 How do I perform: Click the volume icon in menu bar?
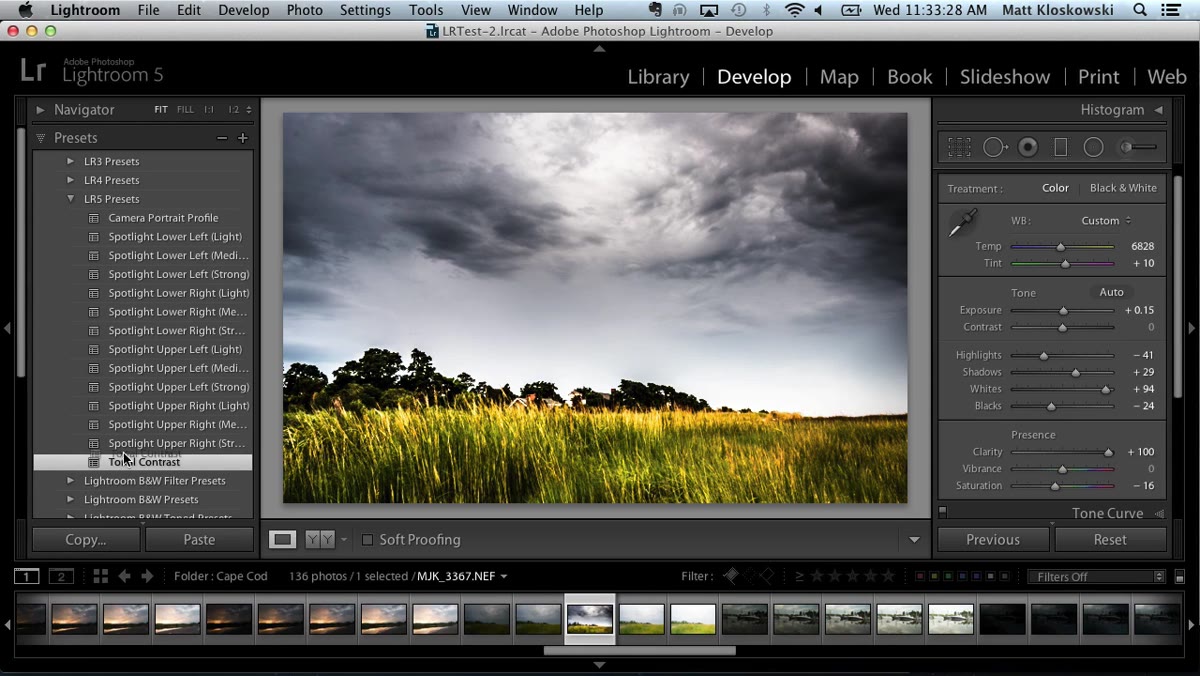click(820, 10)
